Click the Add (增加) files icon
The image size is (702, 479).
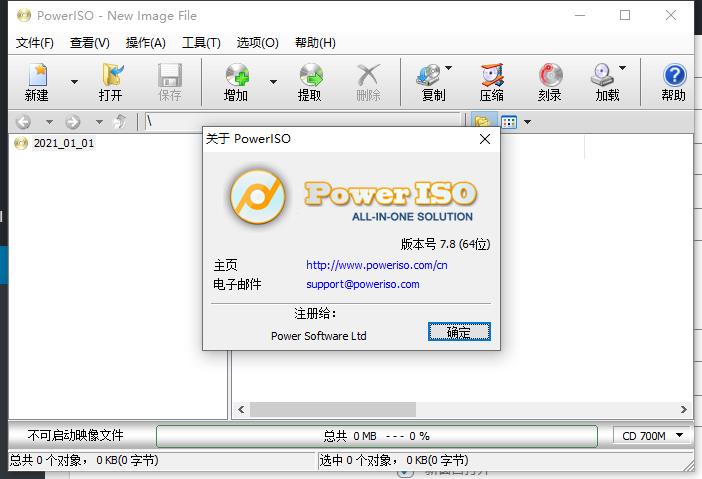(x=236, y=76)
